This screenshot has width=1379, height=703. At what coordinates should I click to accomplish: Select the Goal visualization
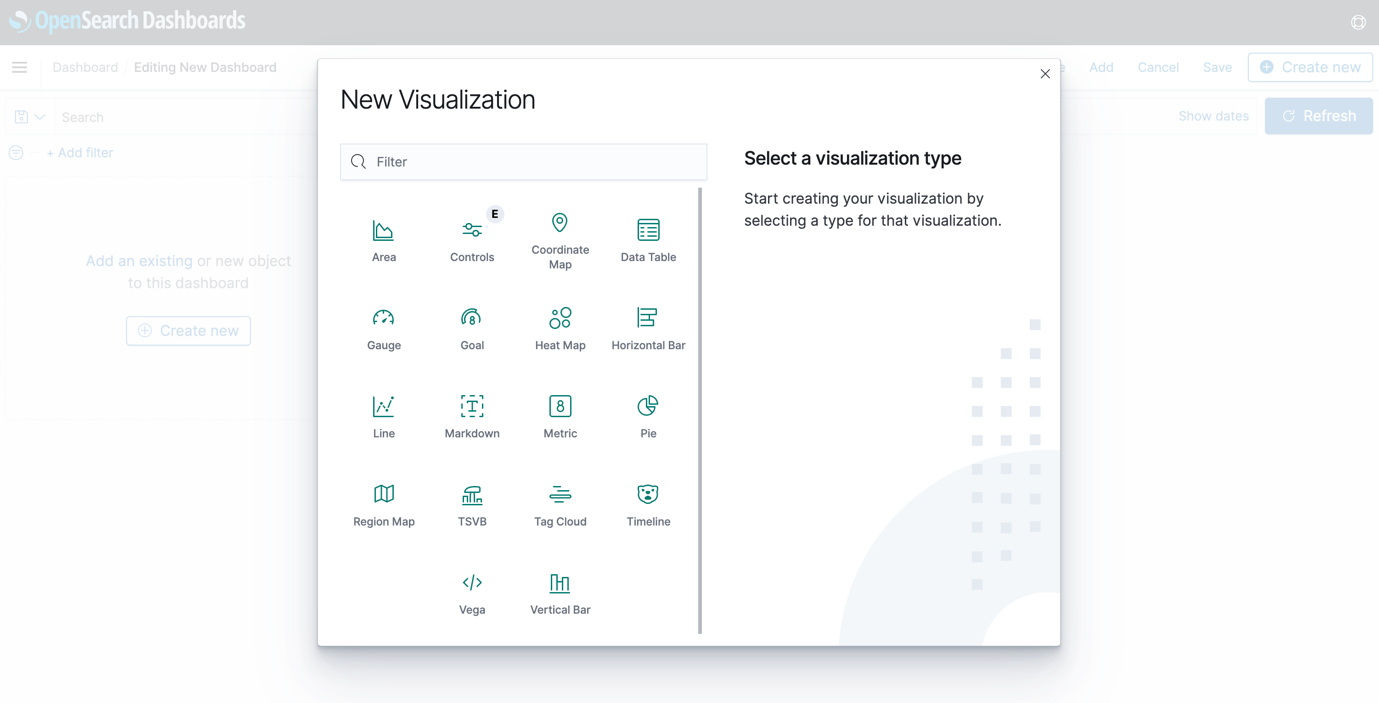point(472,329)
